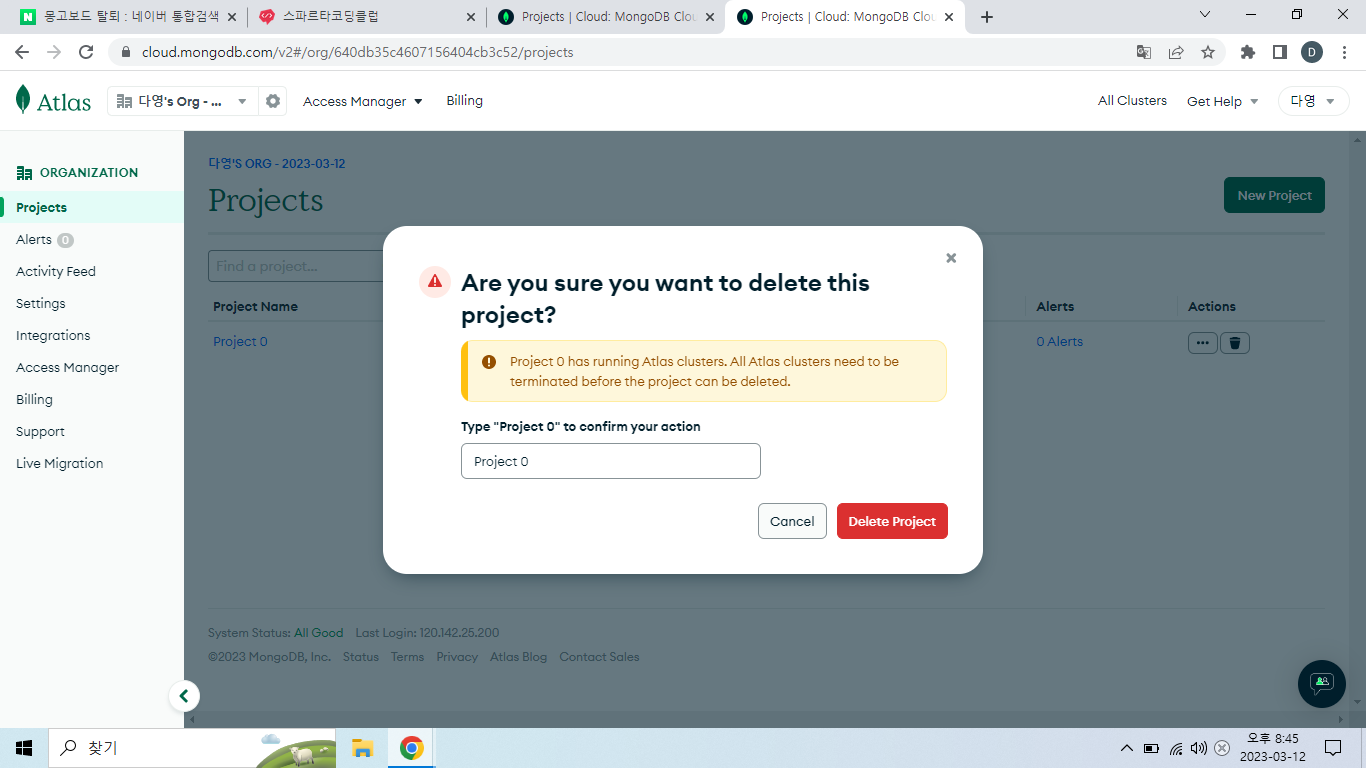The width and height of the screenshot is (1366, 768).
Task: Open the Project 0 link
Action: pyautogui.click(x=240, y=341)
